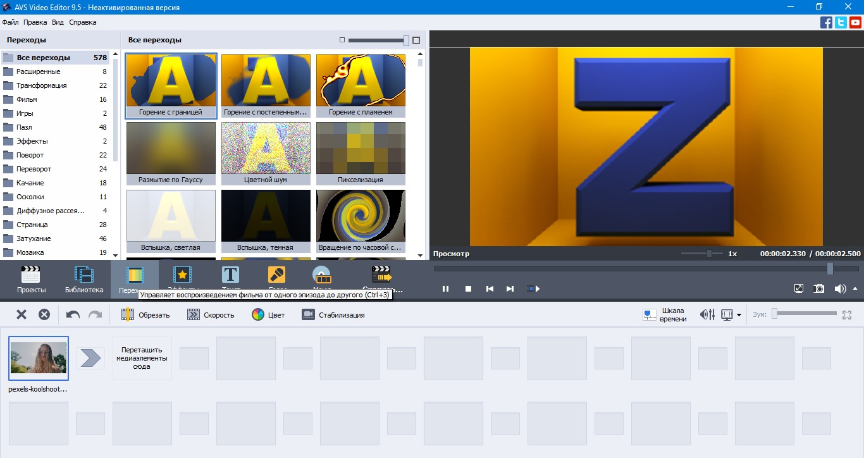Open the Twitter icon
Screen dimensions: 864x458
click(840, 23)
